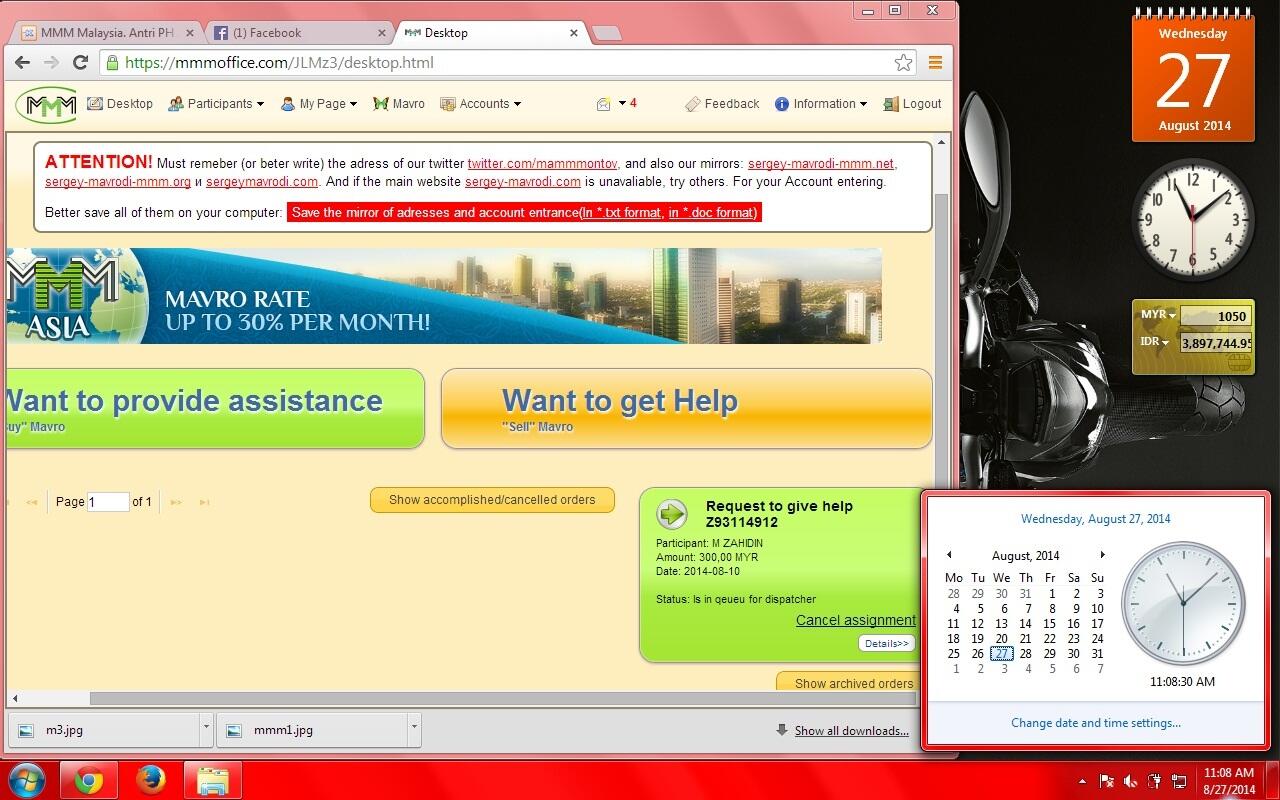The height and width of the screenshot is (800, 1280).
Task: Go back with browser back arrow
Action: (x=23, y=62)
